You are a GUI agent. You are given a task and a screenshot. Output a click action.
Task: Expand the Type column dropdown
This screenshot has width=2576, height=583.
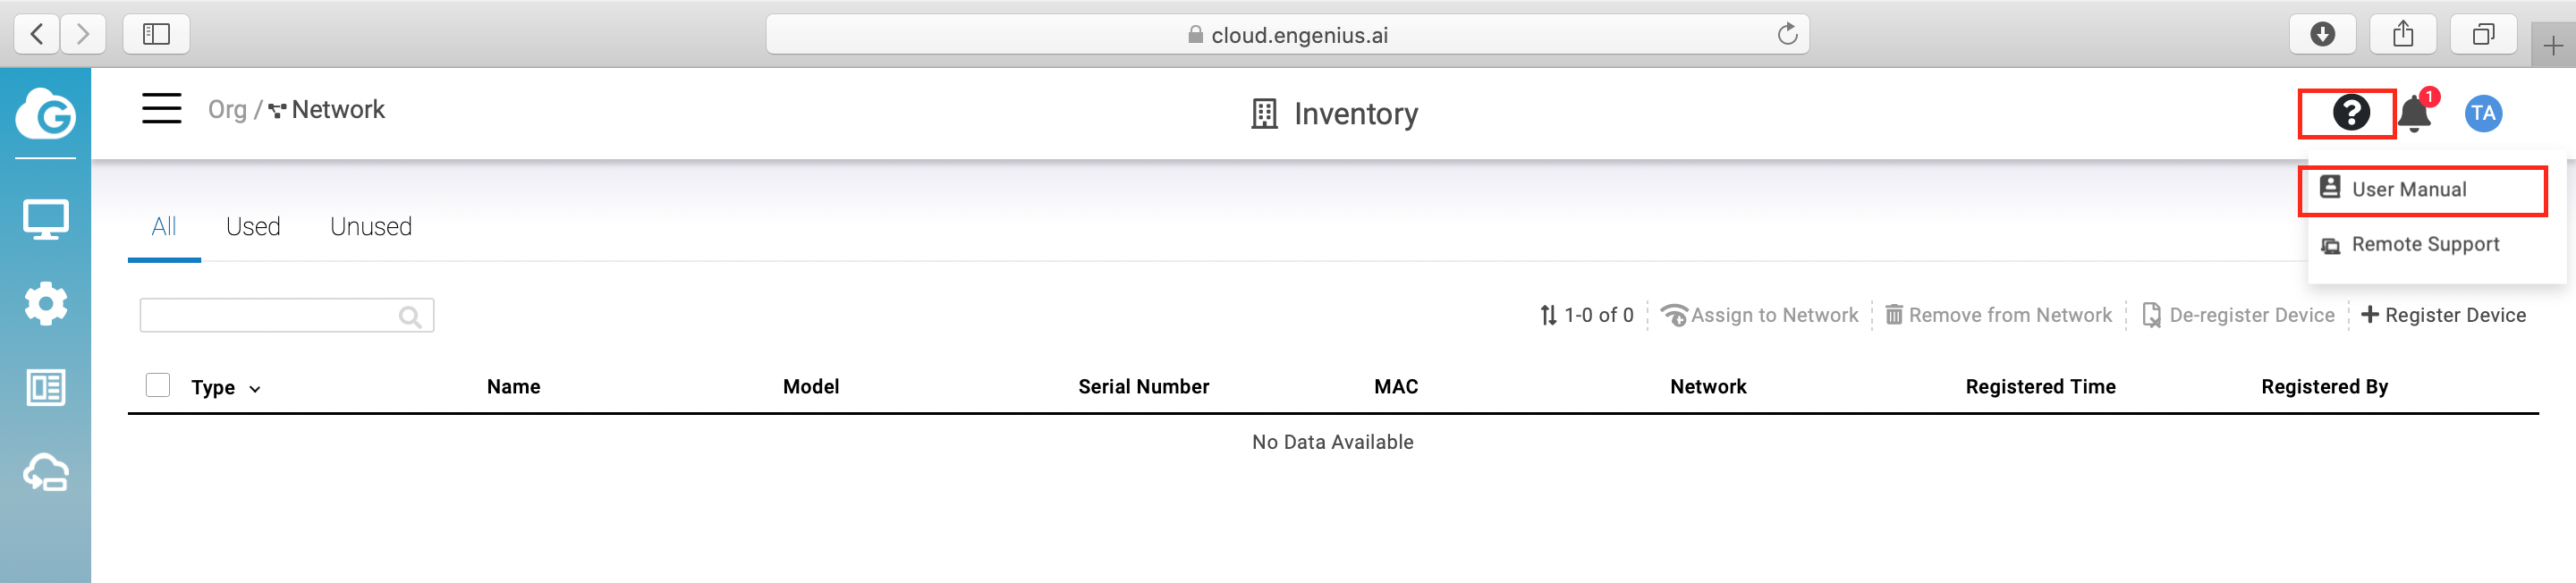tap(255, 389)
